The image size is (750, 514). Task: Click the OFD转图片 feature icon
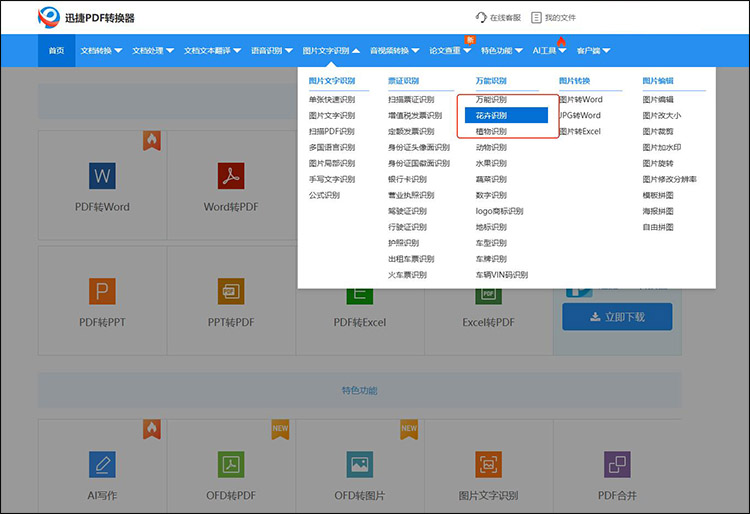coord(360,464)
